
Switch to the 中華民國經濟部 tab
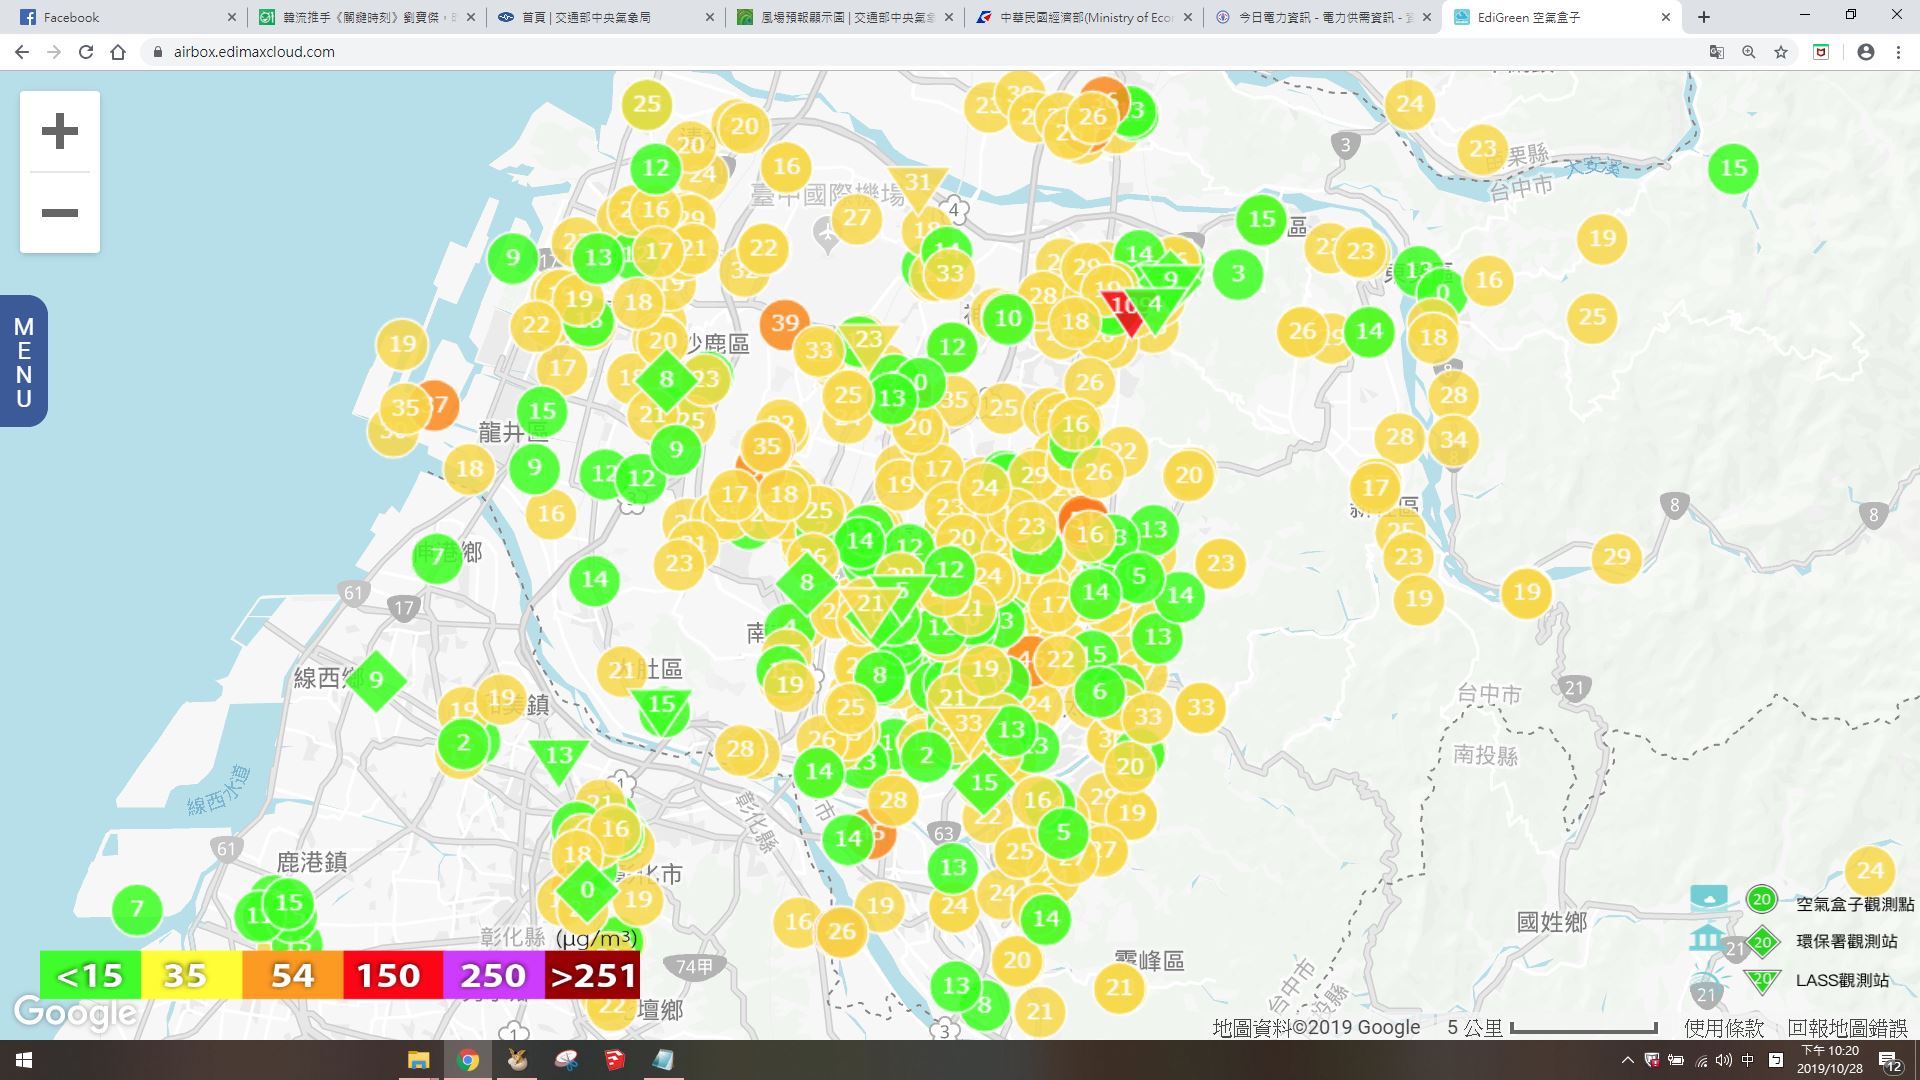(1084, 17)
